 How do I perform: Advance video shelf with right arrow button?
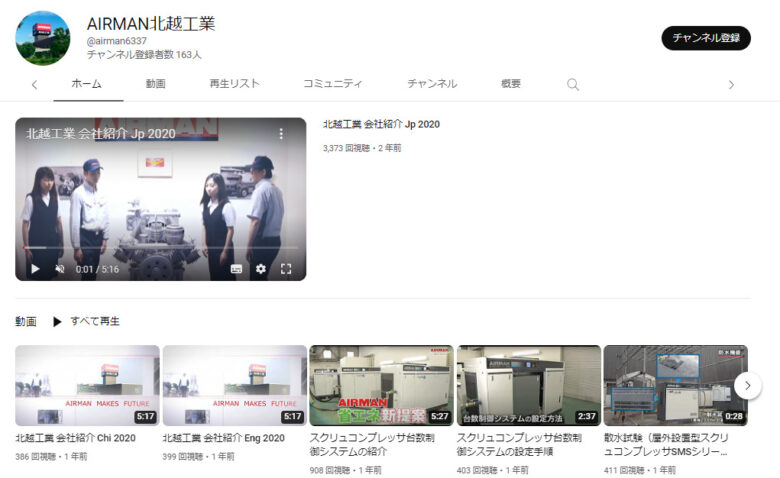click(x=747, y=385)
